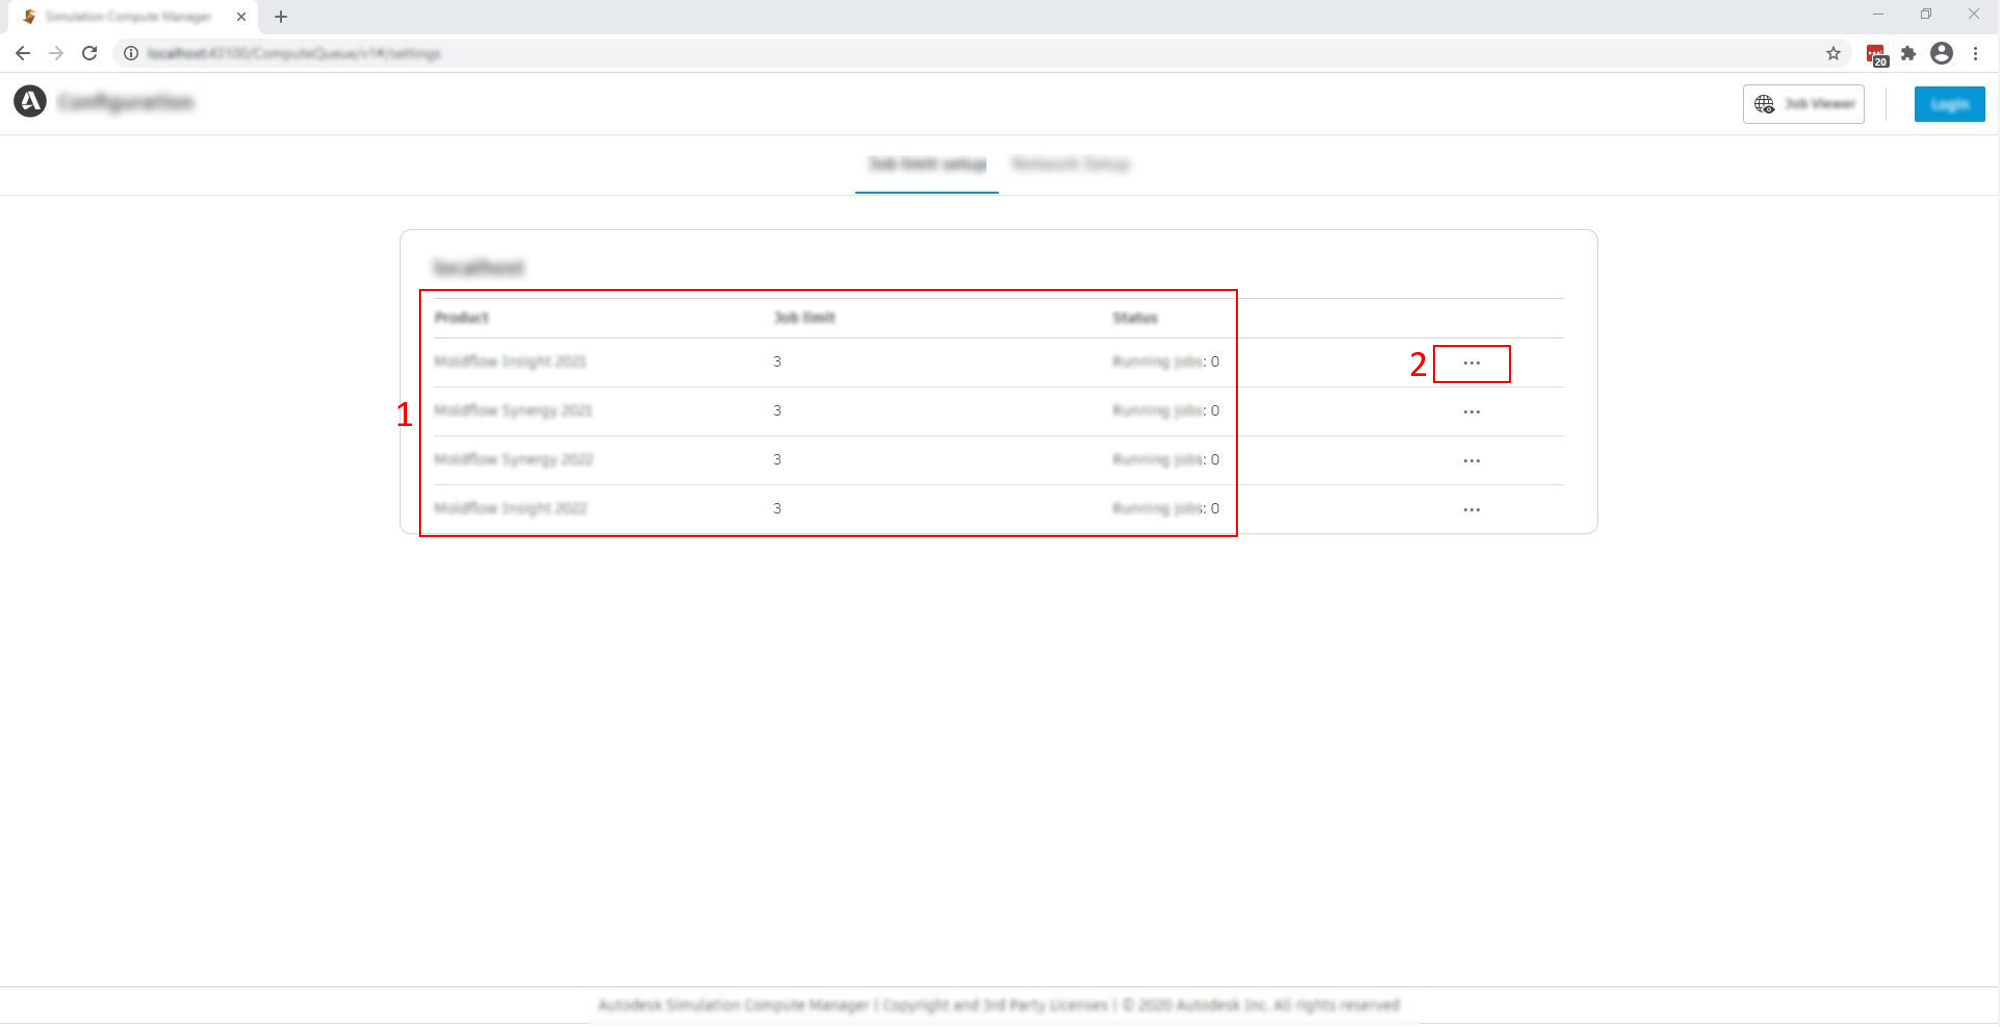Click the job limit value for Moldflow Insight 2022
2000x1027 pixels.
pyautogui.click(x=777, y=508)
